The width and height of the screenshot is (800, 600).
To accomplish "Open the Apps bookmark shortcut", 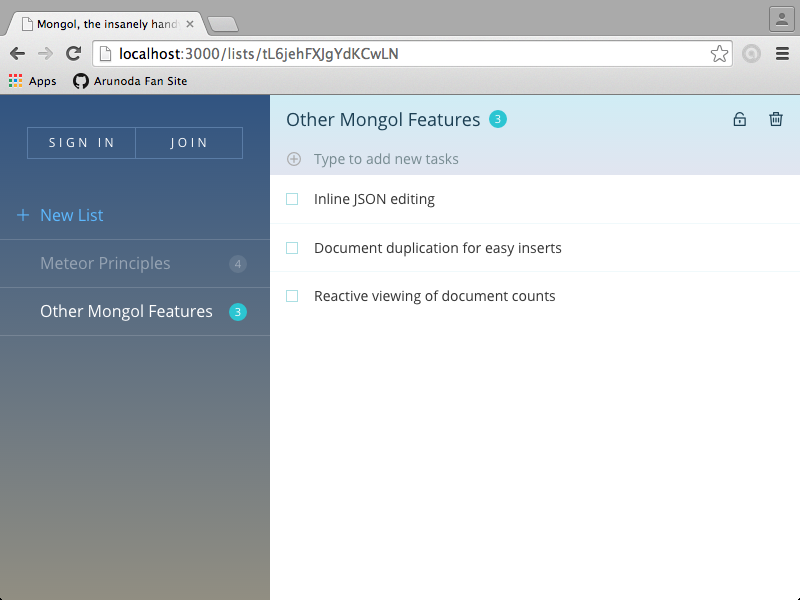I will [33, 81].
